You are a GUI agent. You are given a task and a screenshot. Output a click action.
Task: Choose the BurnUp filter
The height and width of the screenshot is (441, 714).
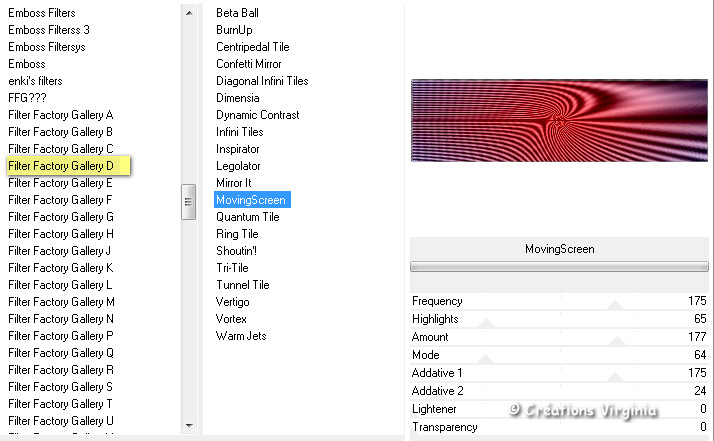(234, 30)
